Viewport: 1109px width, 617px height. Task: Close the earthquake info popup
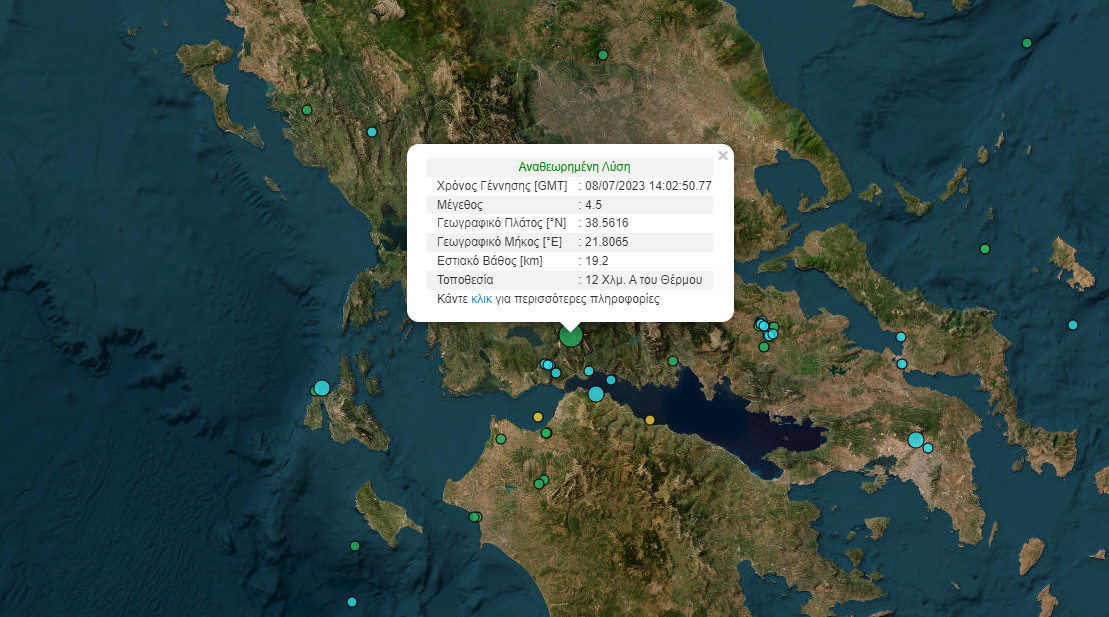[723, 156]
